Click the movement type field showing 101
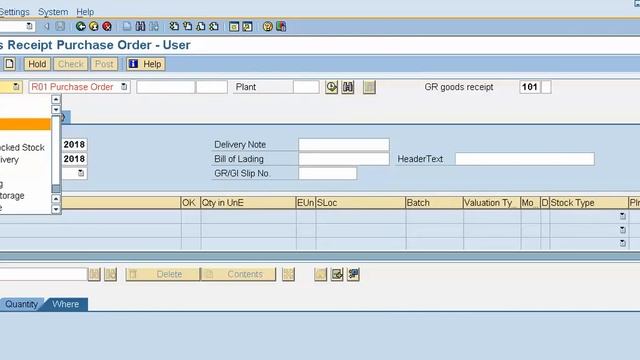Screen dimensions: 640x360 click(x=530, y=87)
